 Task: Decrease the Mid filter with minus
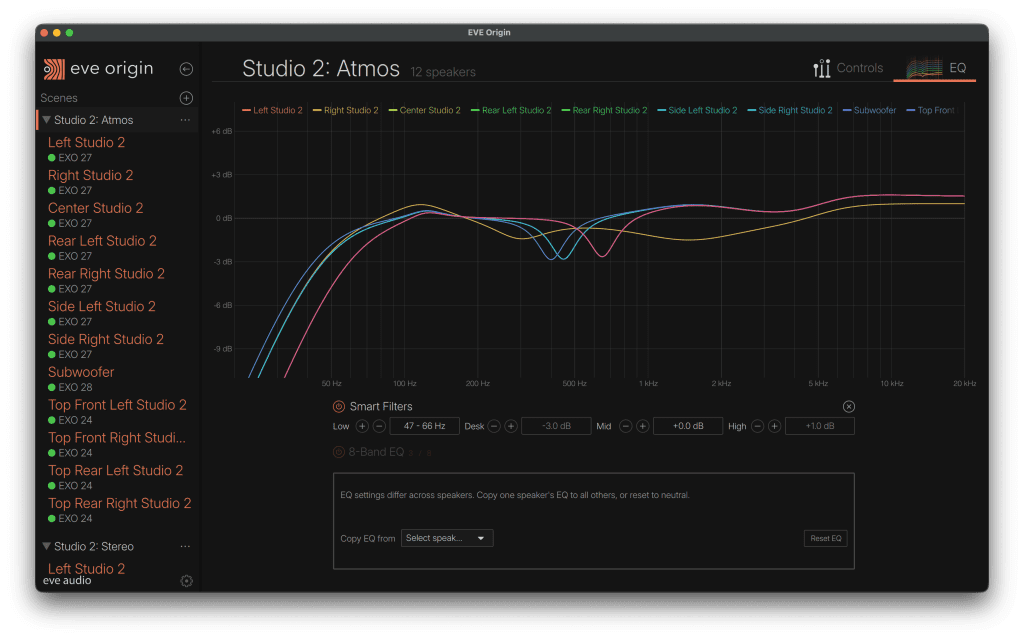(x=626, y=426)
